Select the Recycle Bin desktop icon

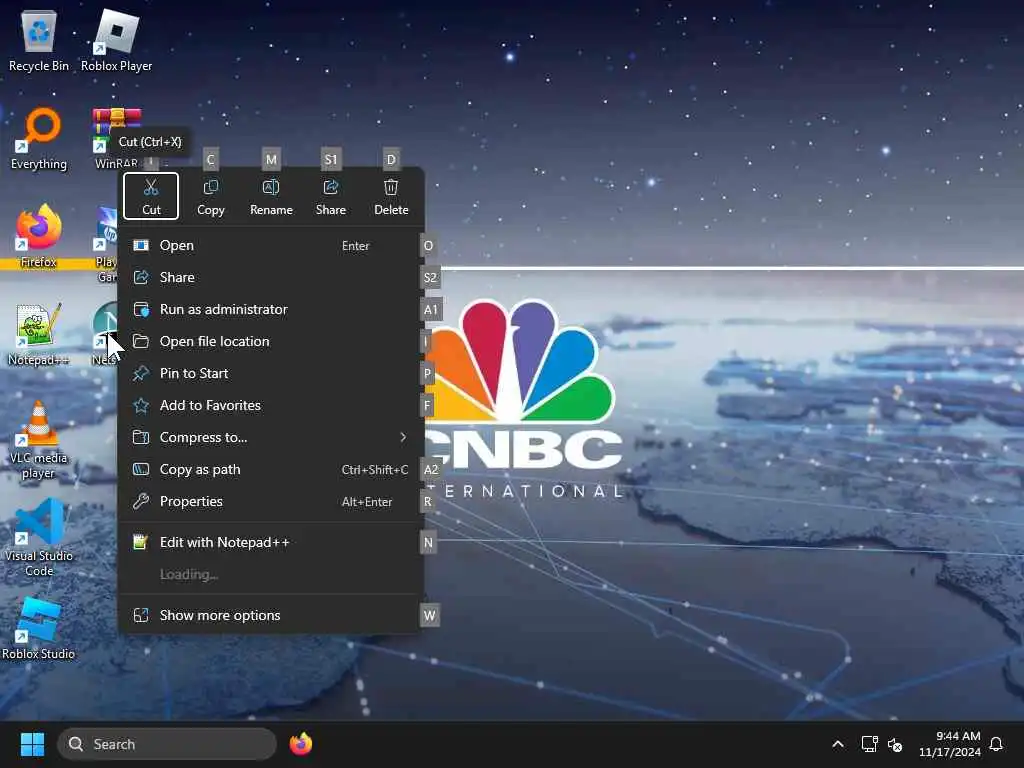[39, 40]
